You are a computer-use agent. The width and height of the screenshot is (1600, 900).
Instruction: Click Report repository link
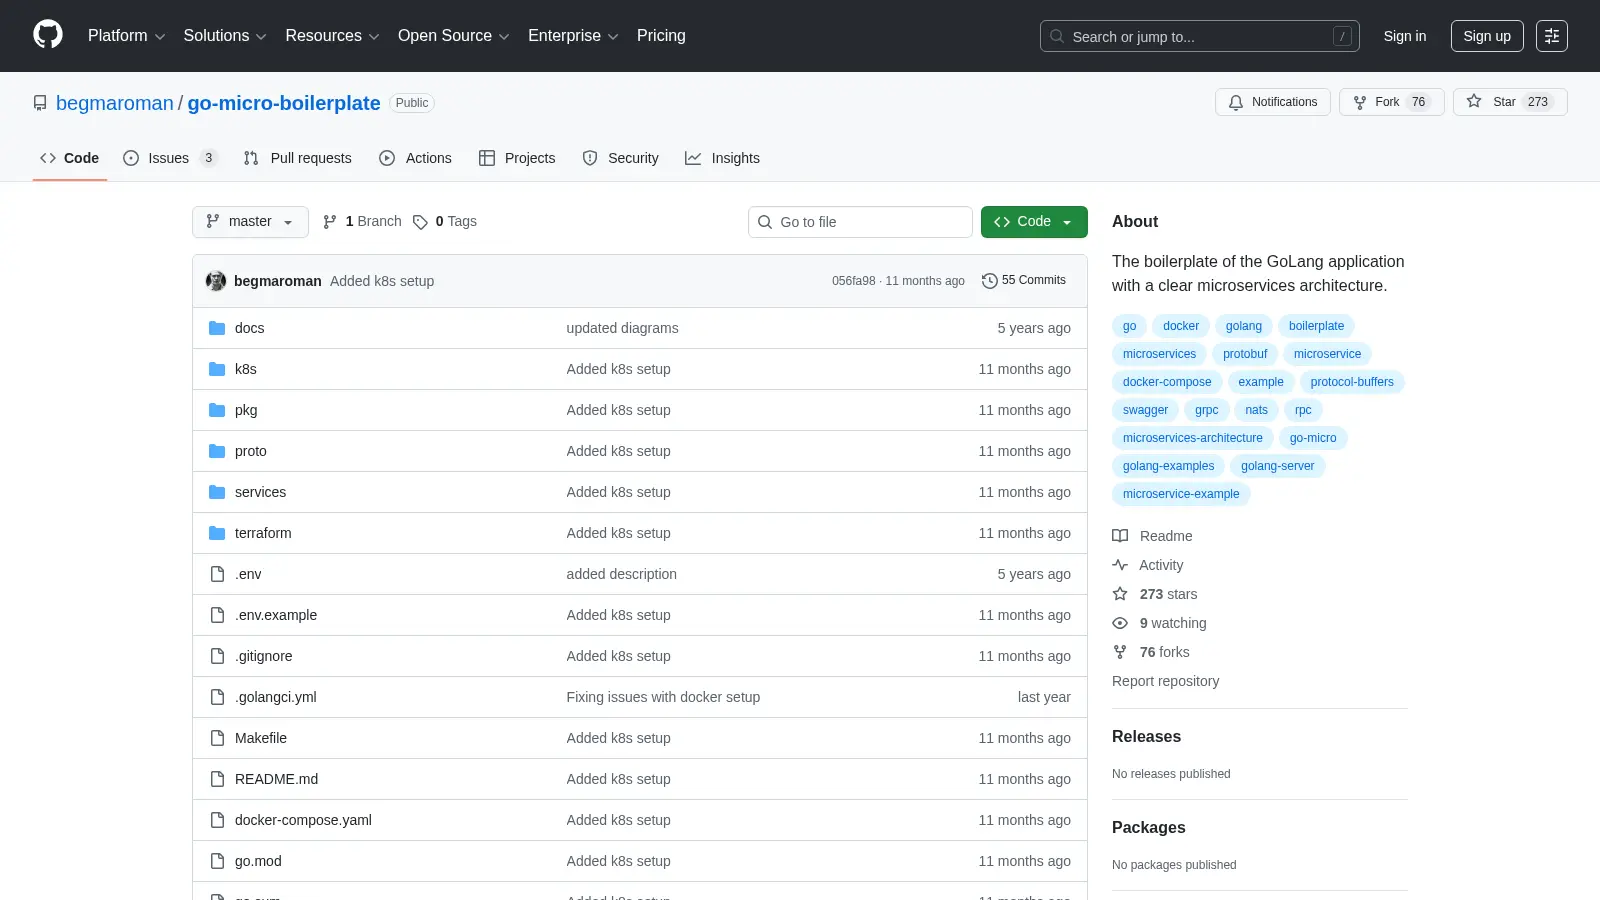click(x=1165, y=681)
